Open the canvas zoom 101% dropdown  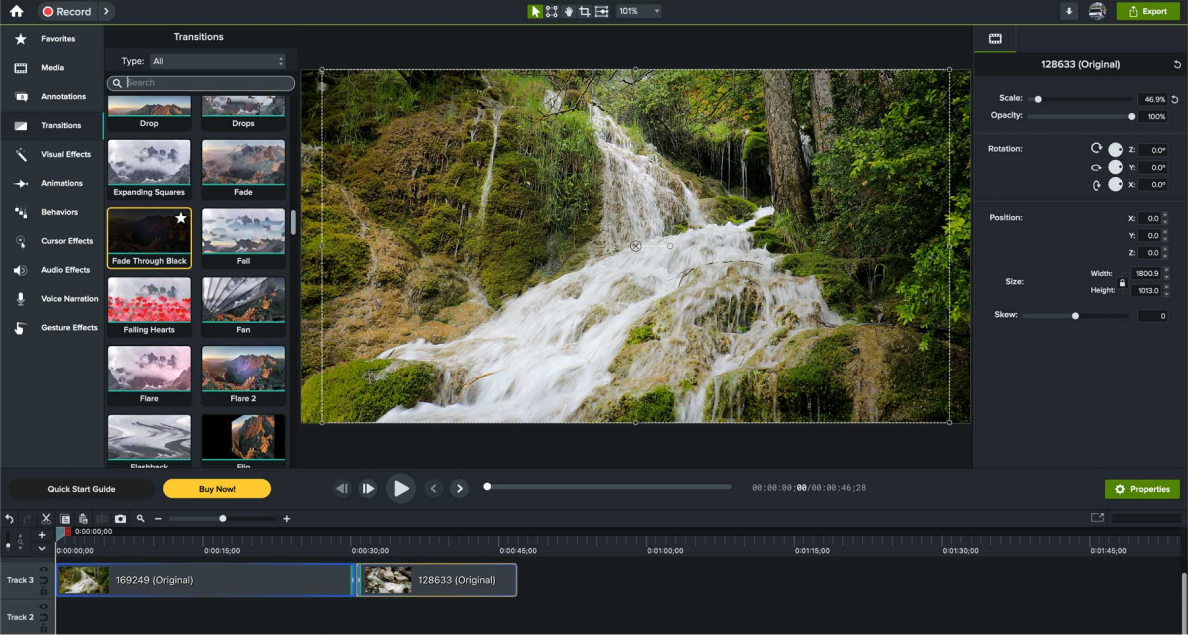coord(638,11)
